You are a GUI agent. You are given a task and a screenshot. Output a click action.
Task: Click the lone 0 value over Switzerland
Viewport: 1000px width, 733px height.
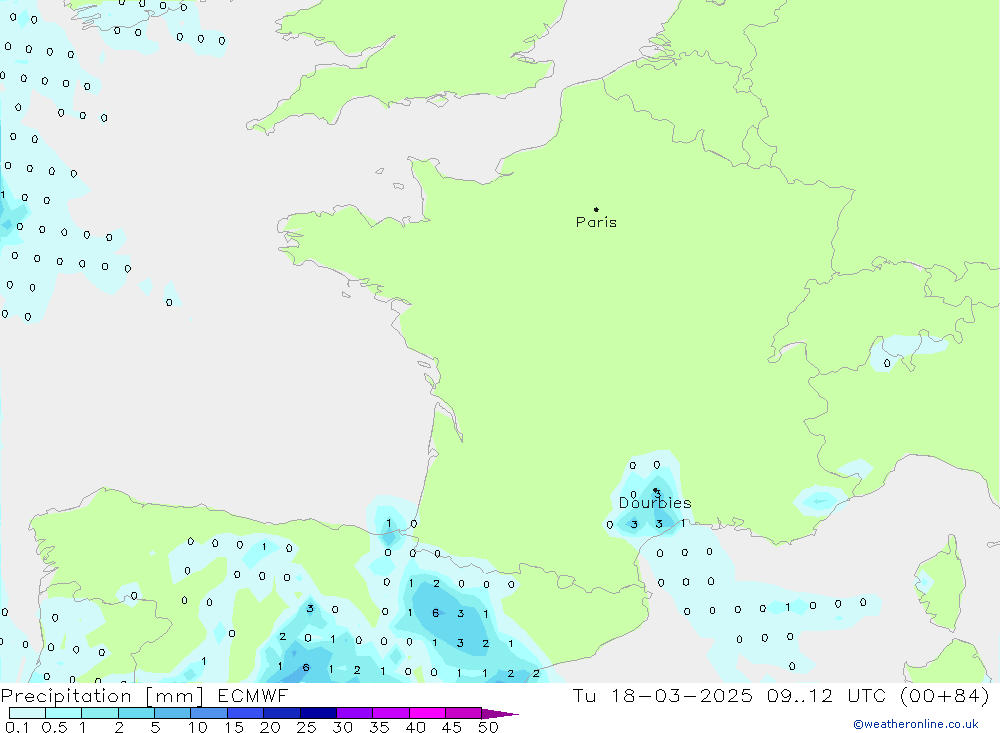(x=887, y=364)
